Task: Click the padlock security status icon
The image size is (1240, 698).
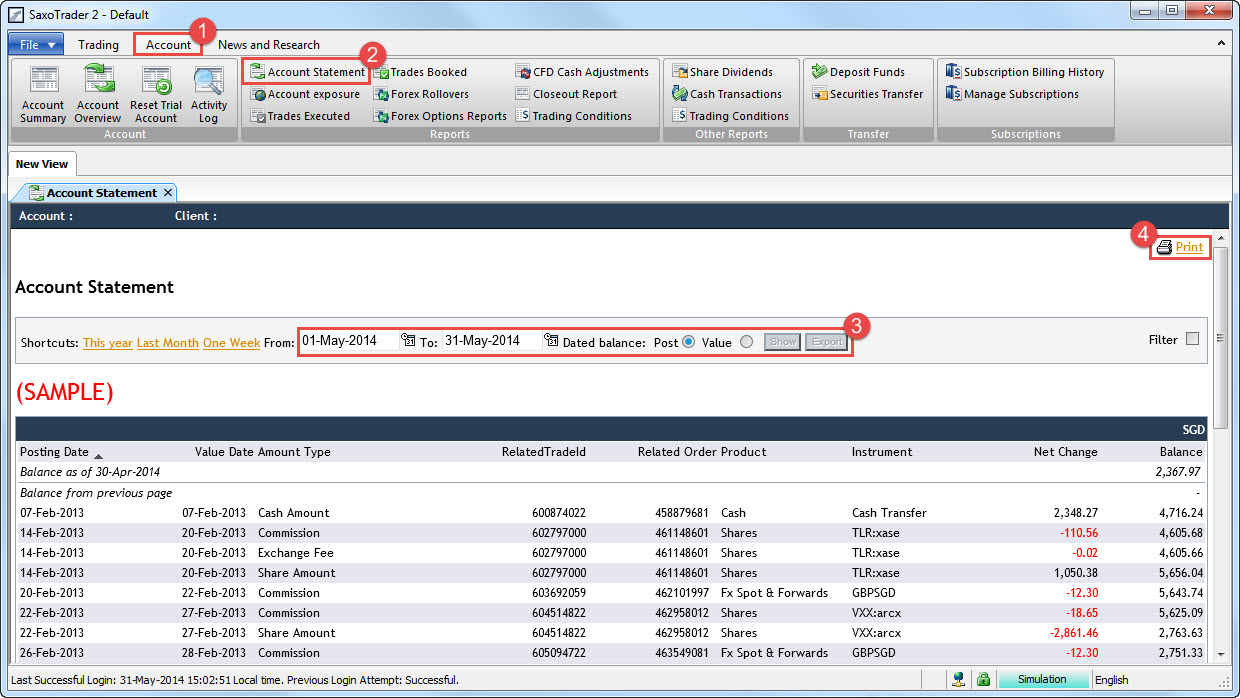Action: (x=983, y=680)
